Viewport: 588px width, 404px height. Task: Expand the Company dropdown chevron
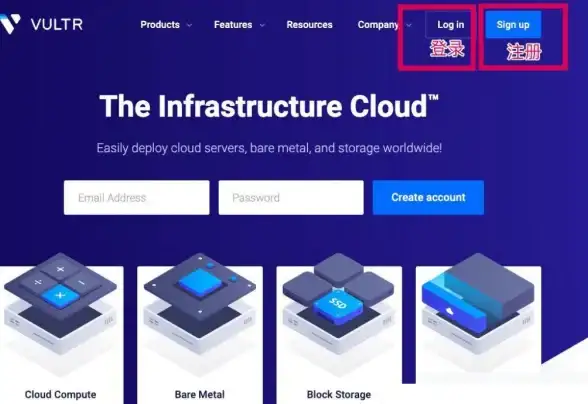coord(409,25)
